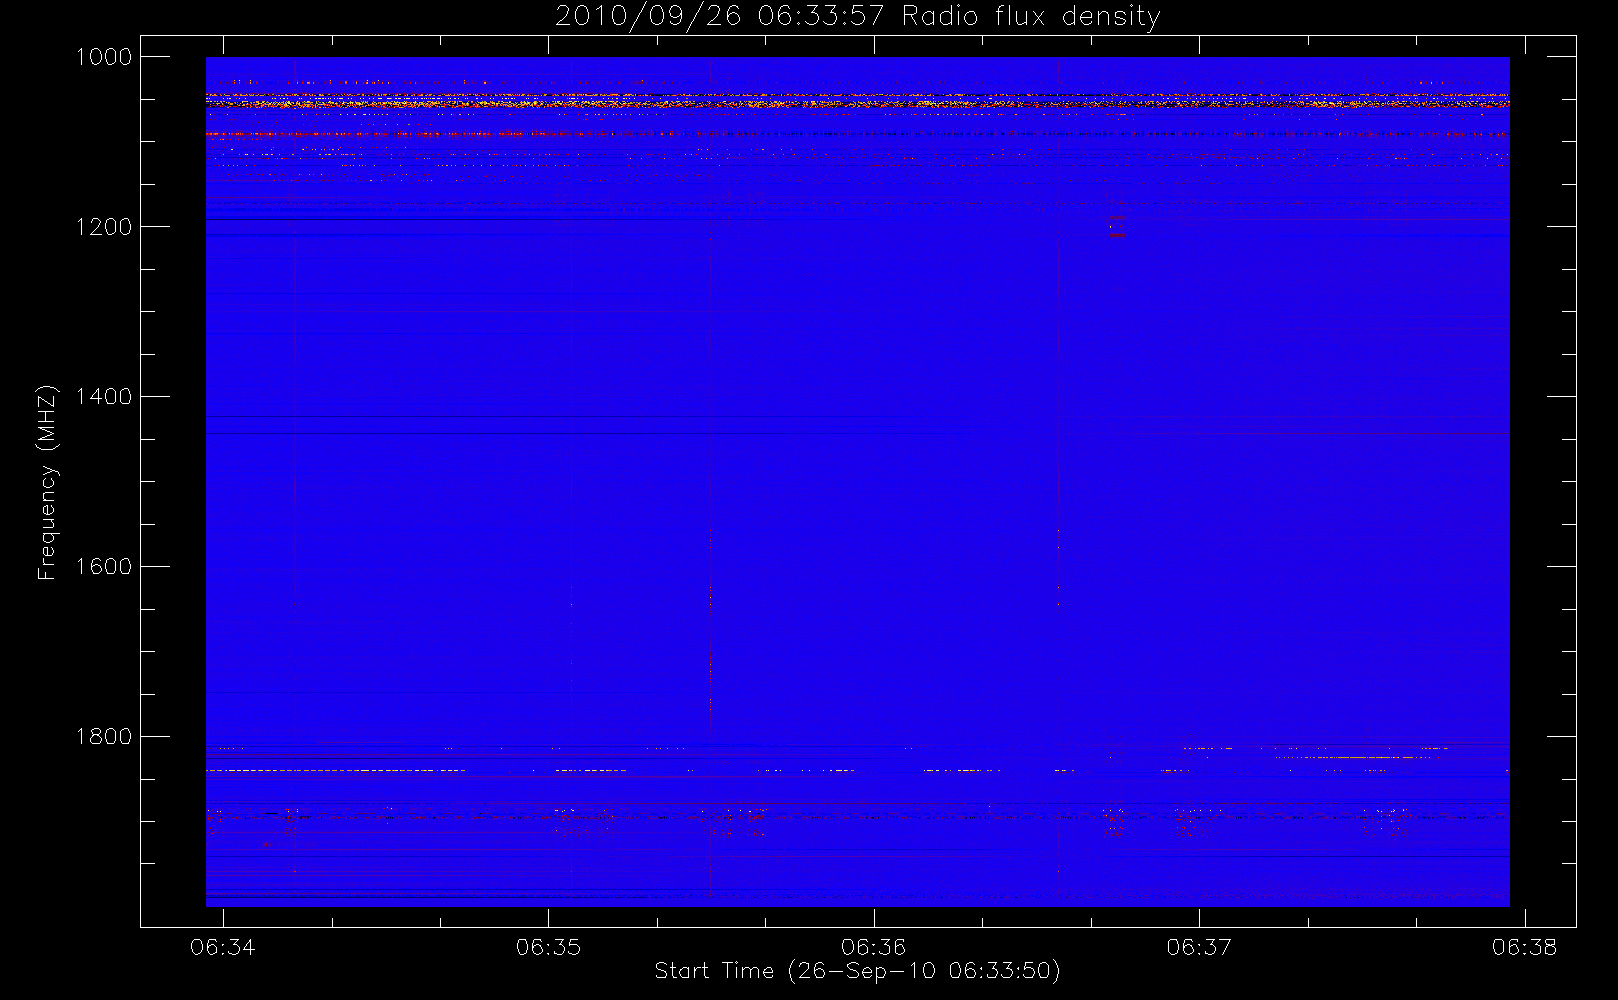Screen dimensions: 1618x1000
Task: Click the 06:35 time tick label
Action: tap(548, 947)
